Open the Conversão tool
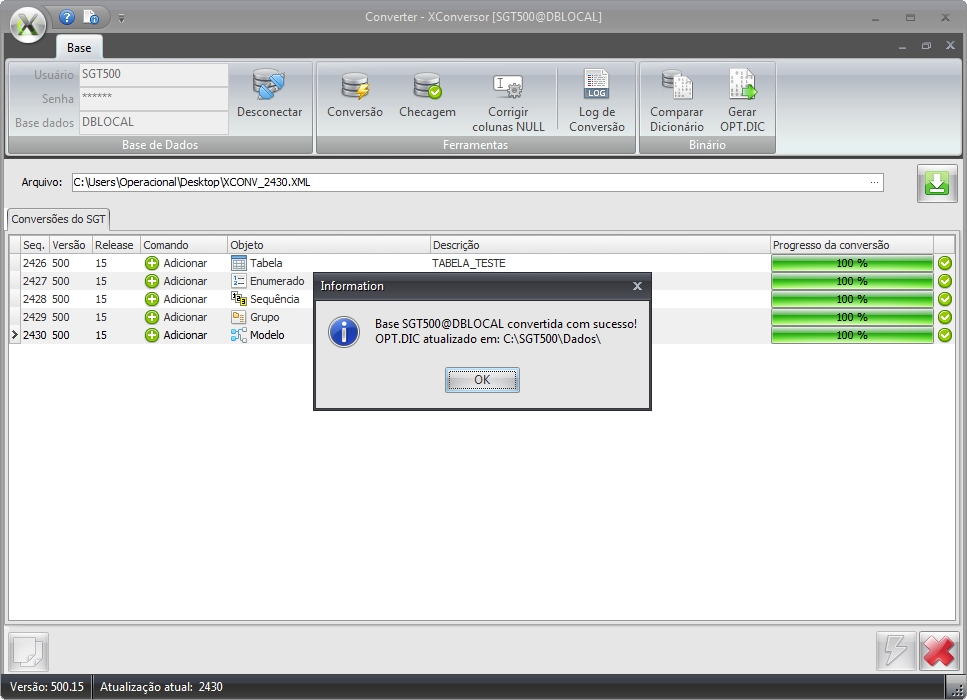This screenshot has height=700, width=967. 354,88
